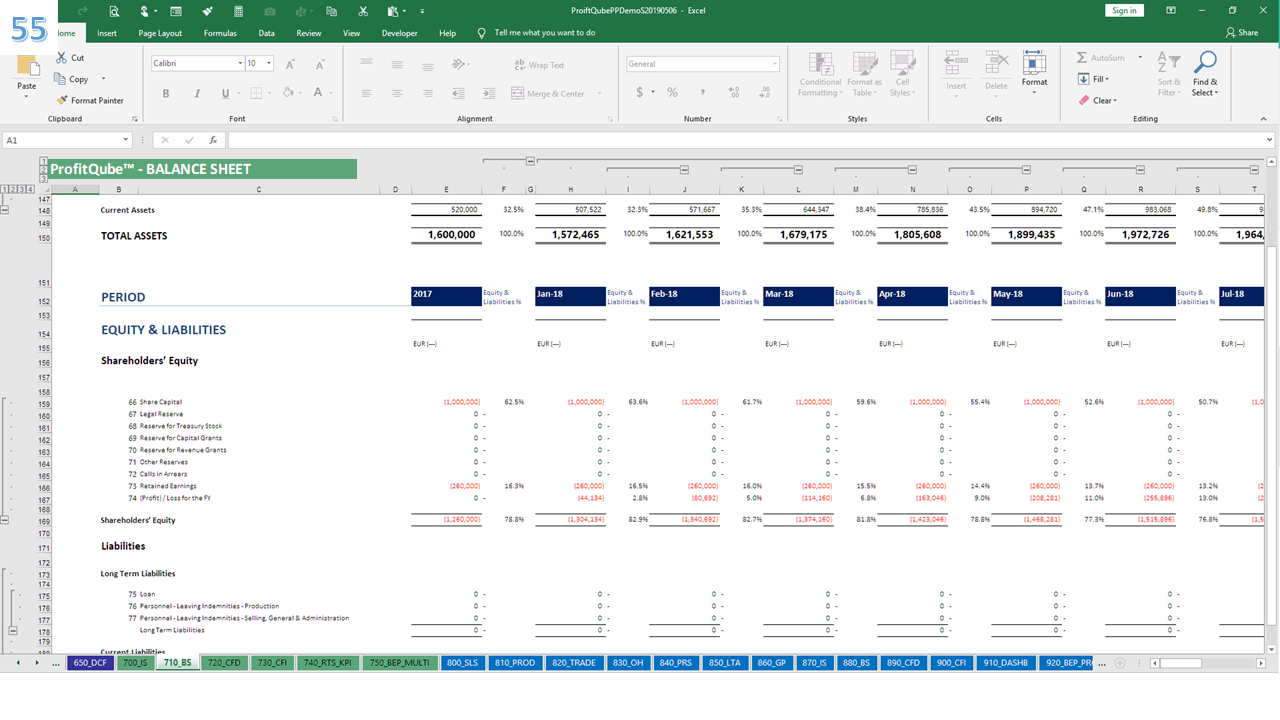Toggle Underline formatting
The image size is (1280, 720).
(x=225, y=93)
